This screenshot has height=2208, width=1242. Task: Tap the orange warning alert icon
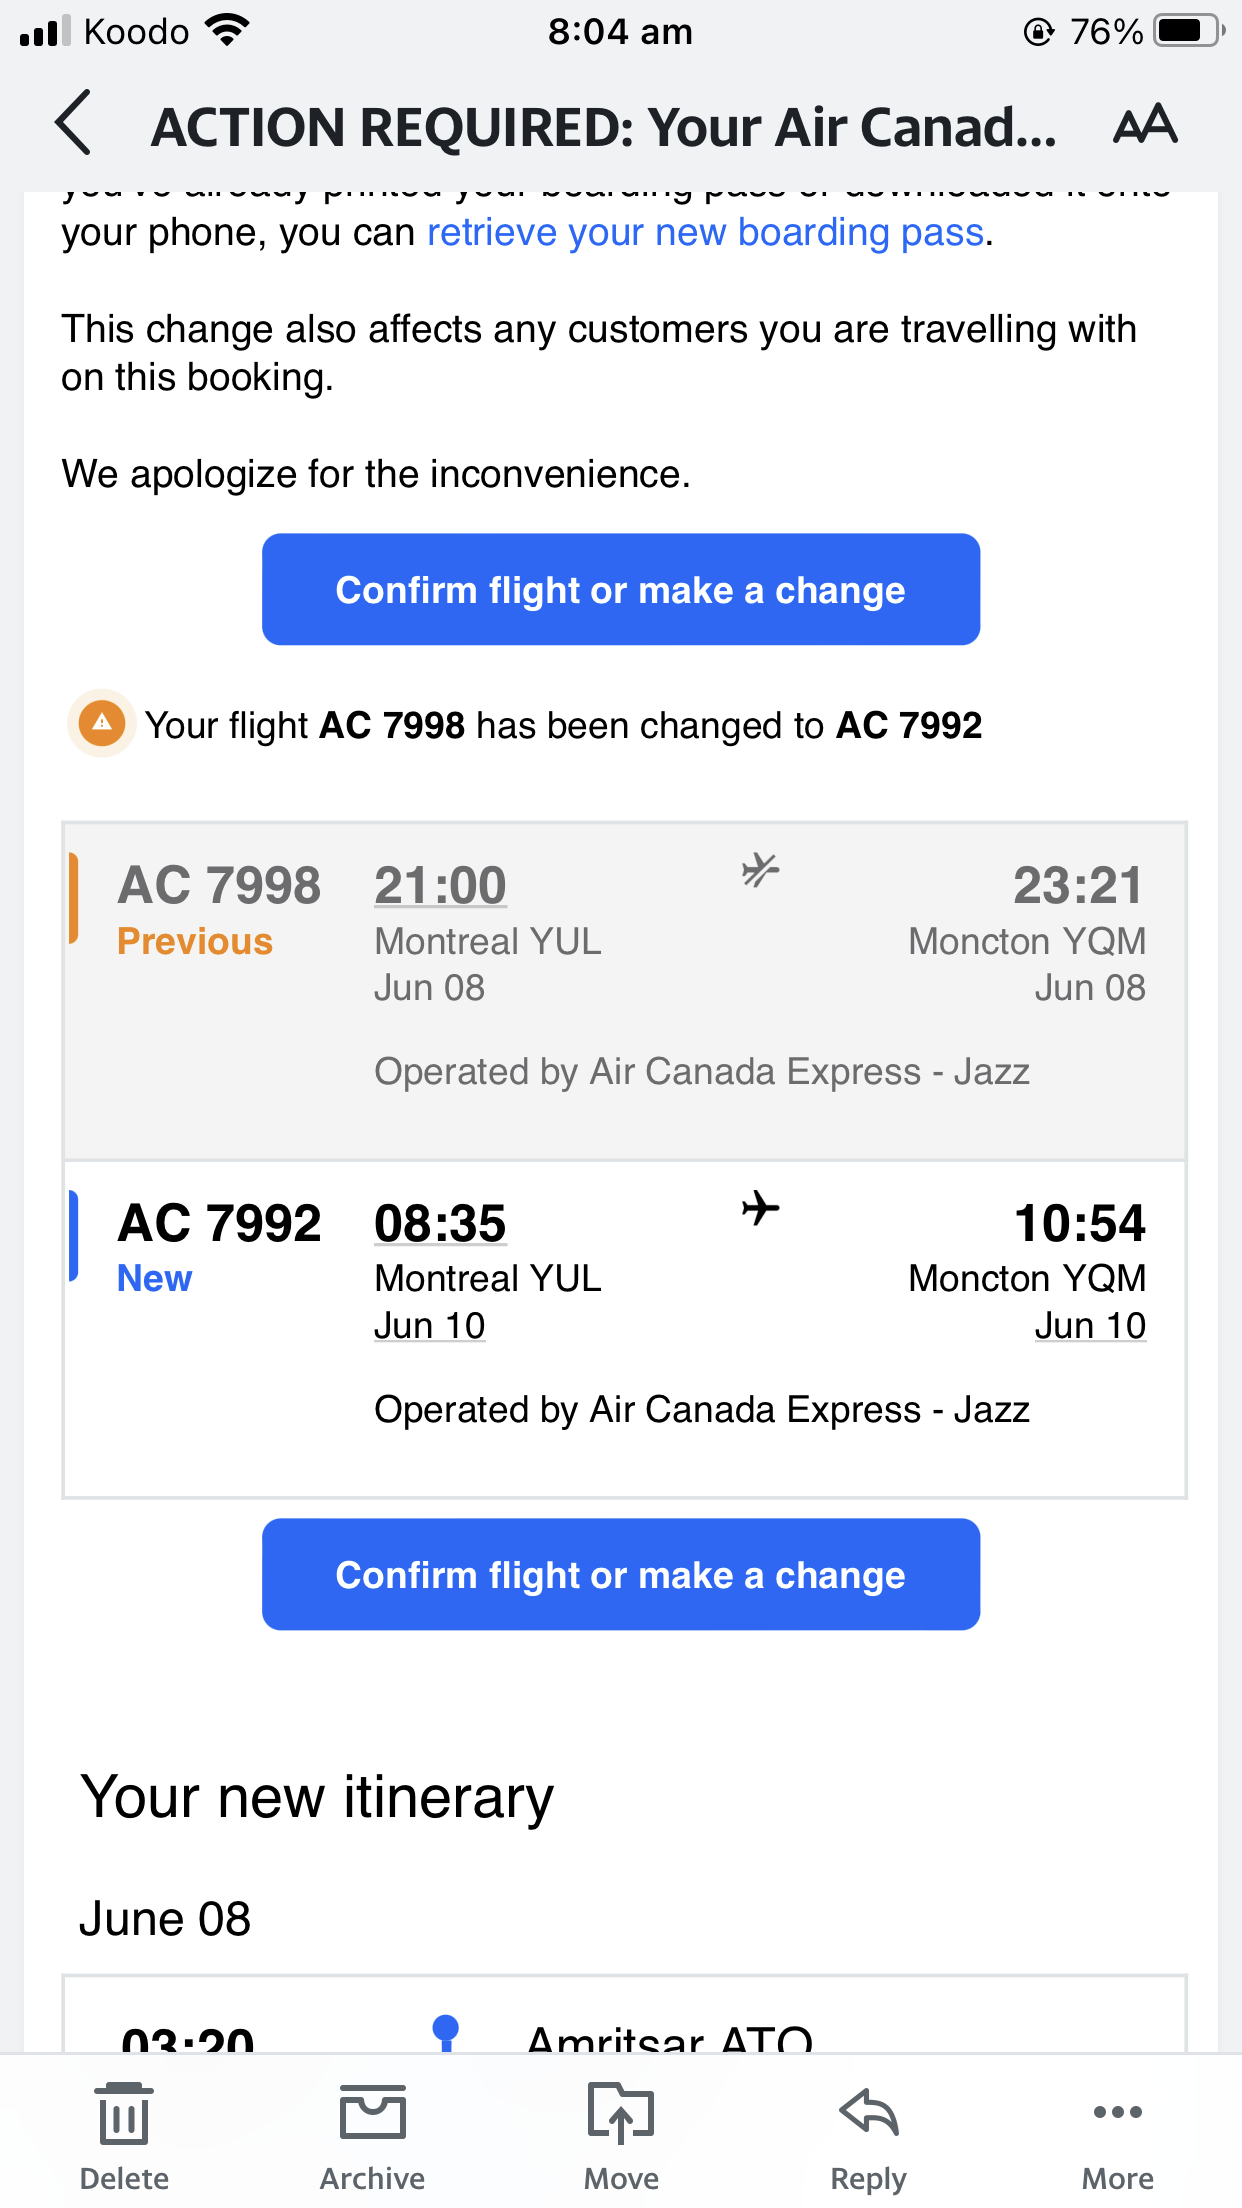[101, 723]
